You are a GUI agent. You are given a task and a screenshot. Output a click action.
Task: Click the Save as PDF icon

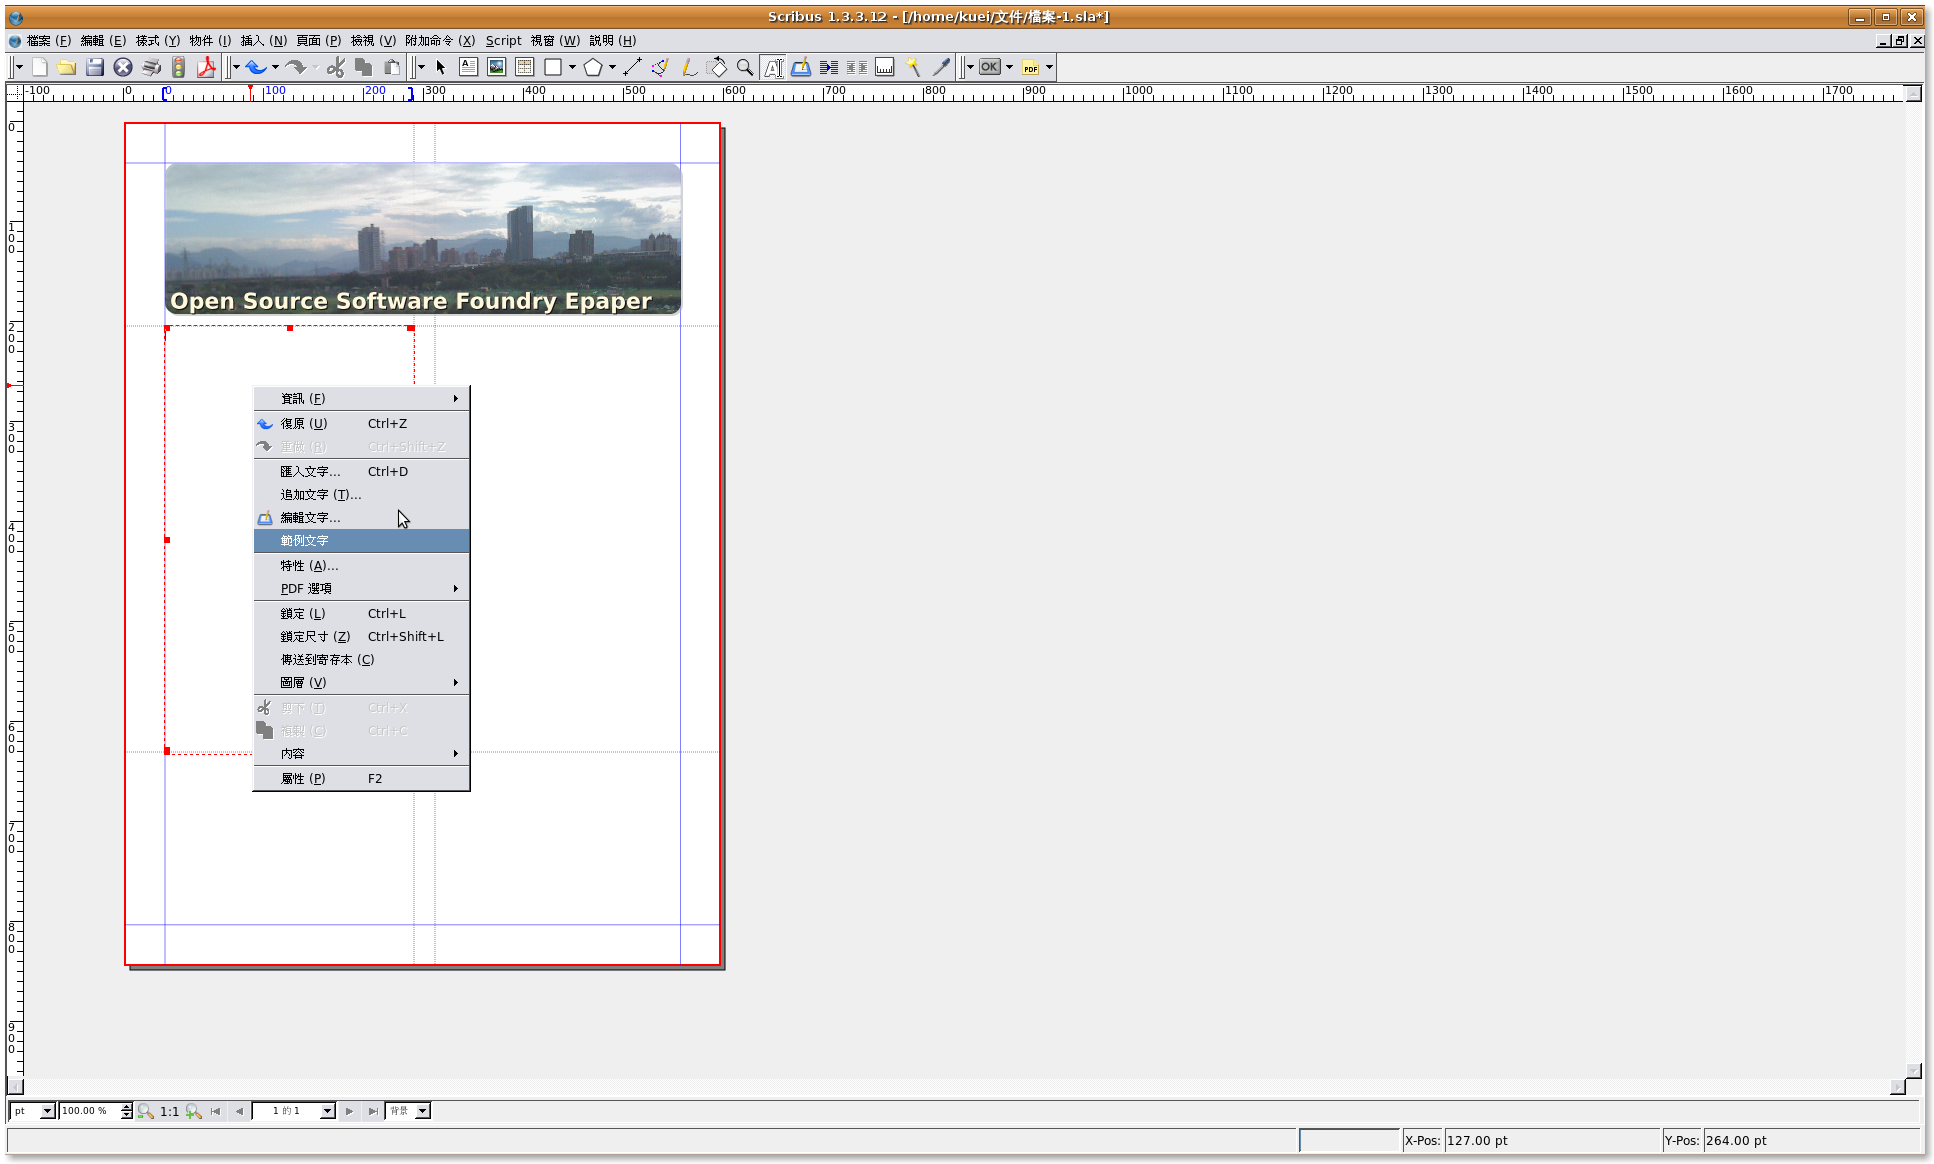(206, 67)
